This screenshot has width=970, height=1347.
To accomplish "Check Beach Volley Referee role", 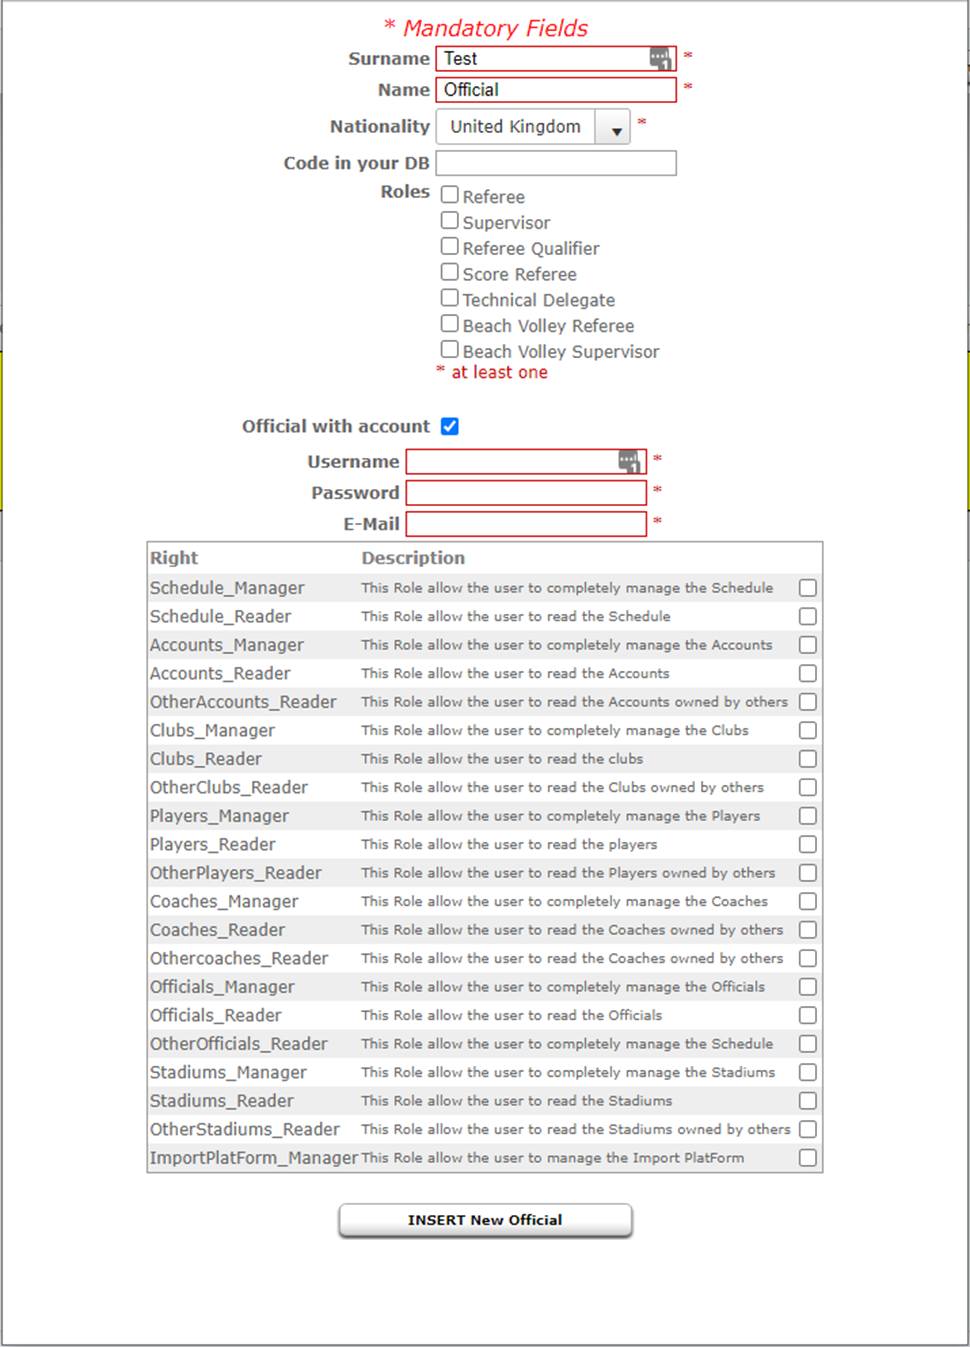I will pos(450,324).
